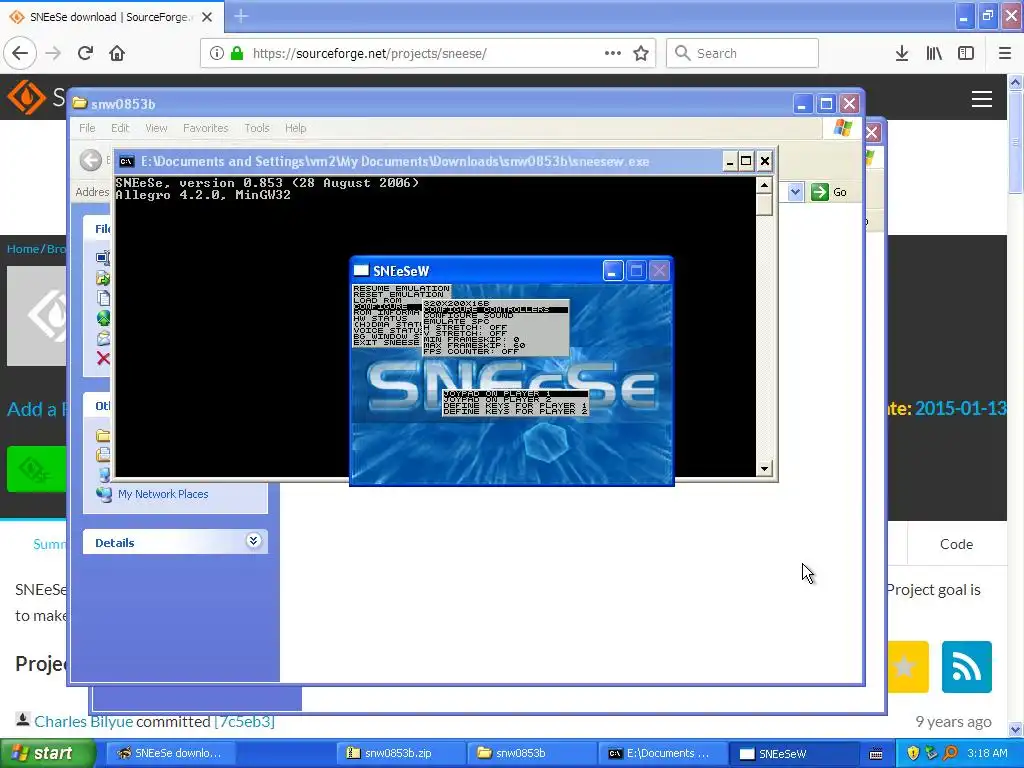Screen dimensions: 1024x768
Task: Switch to E:\Documents console taskbar item
Action: pyautogui.click(x=661, y=754)
